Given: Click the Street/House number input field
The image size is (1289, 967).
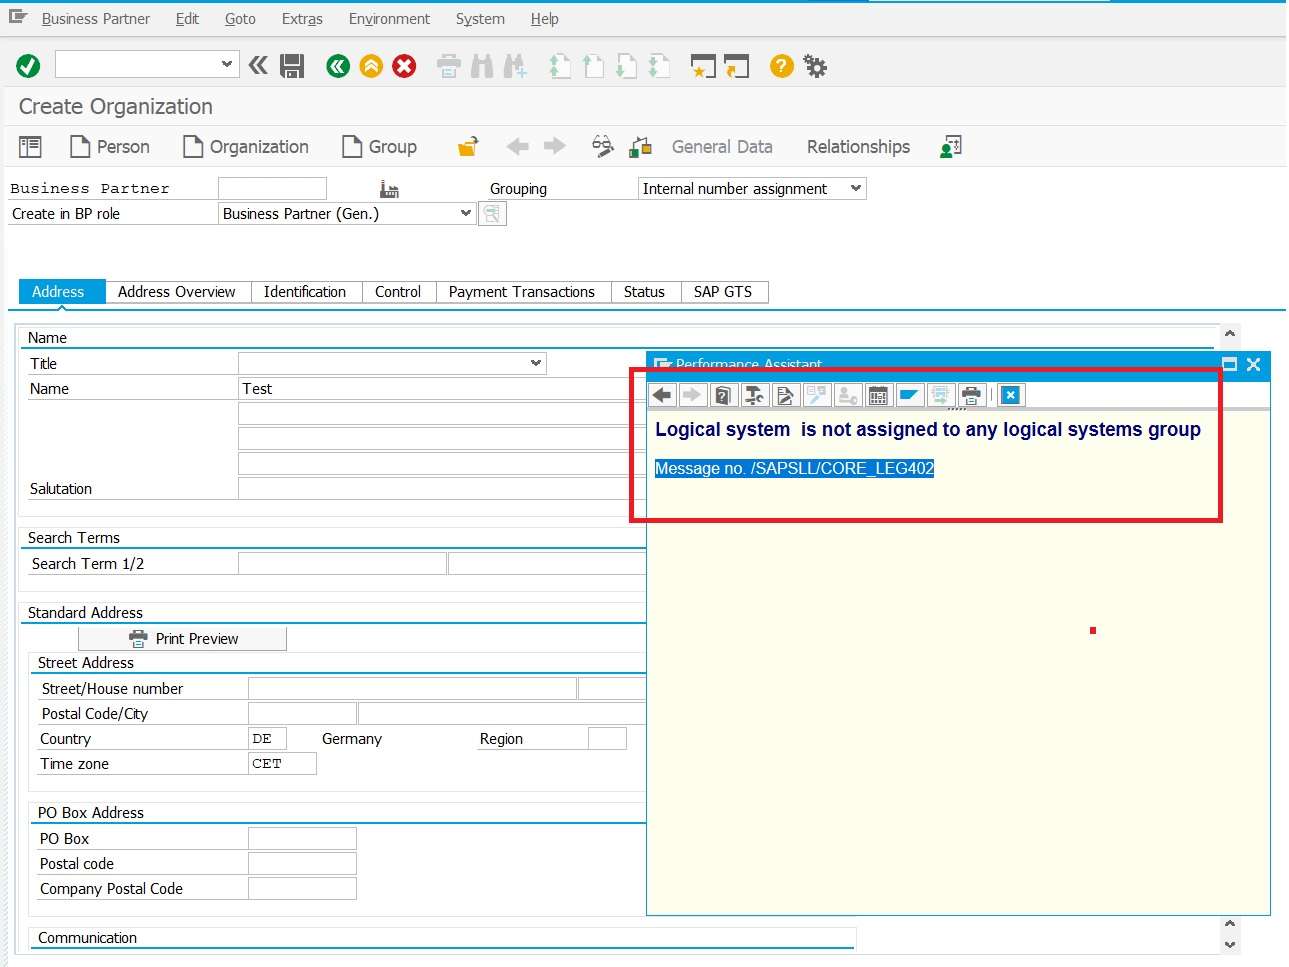Looking at the screenshot, I should tap(412, 688).
